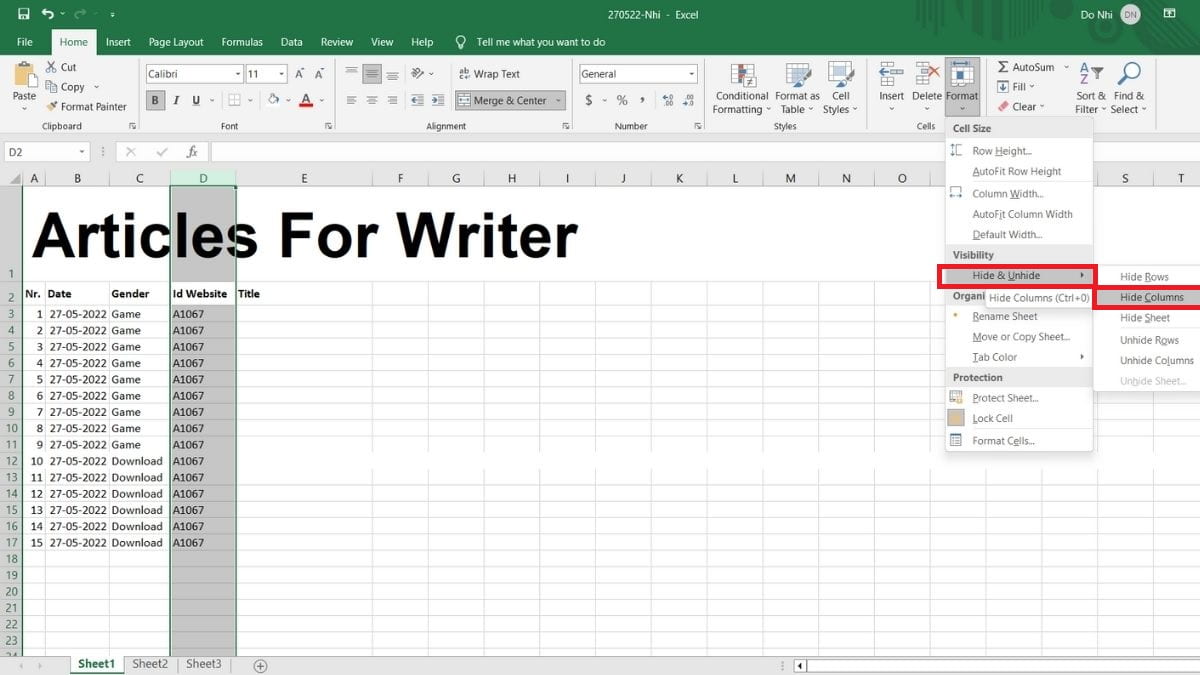Open the Font name dropdown
Image resolution: width=1200 pixels, height=675 pixels.
click(x=238, y=73)
